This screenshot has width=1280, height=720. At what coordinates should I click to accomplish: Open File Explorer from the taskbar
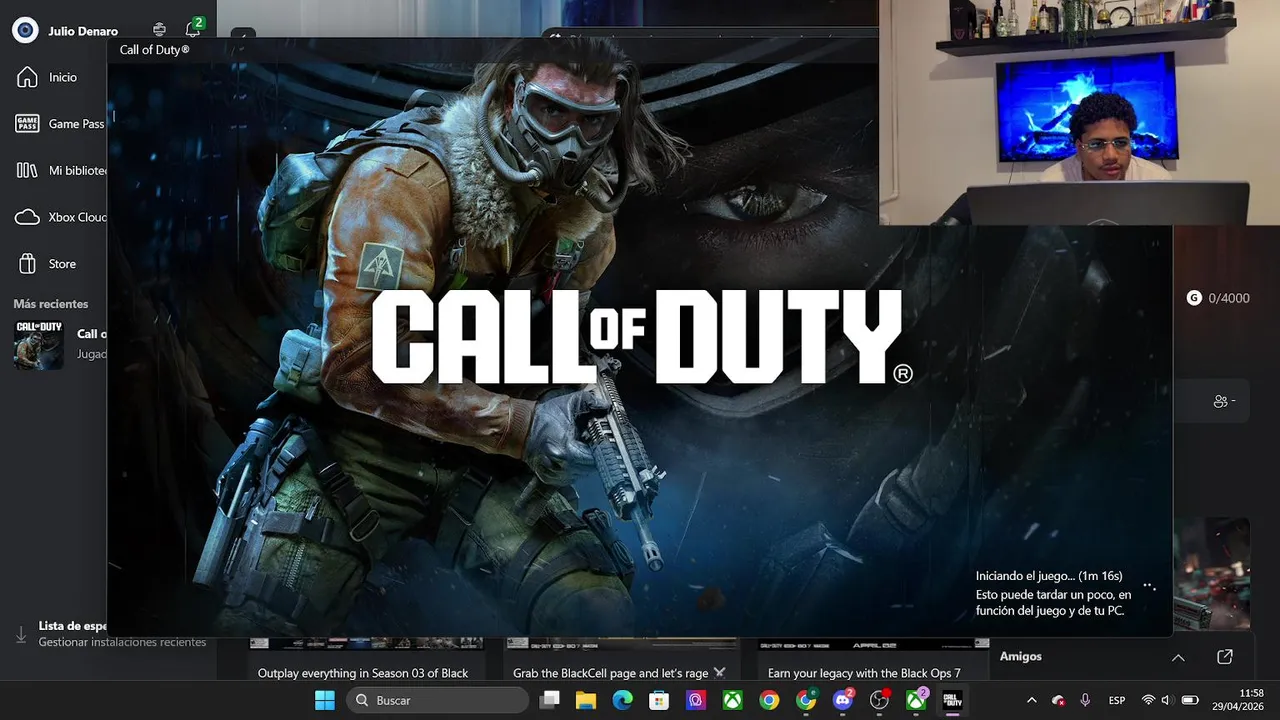click(x=586, y=700)
